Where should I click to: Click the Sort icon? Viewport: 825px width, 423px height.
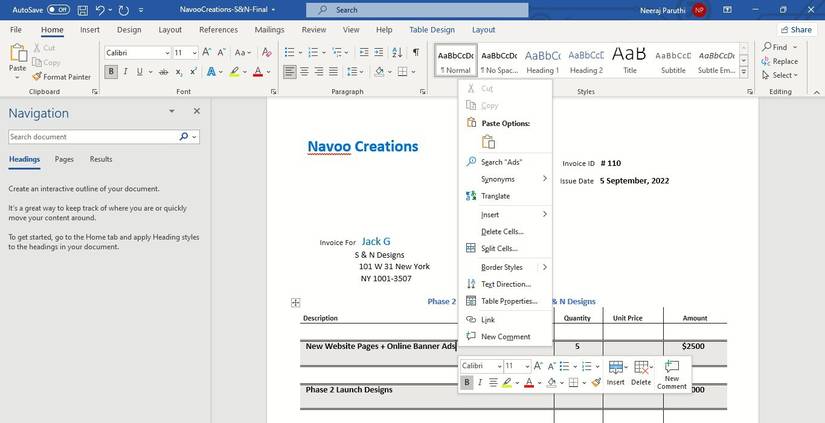point(397,52)
